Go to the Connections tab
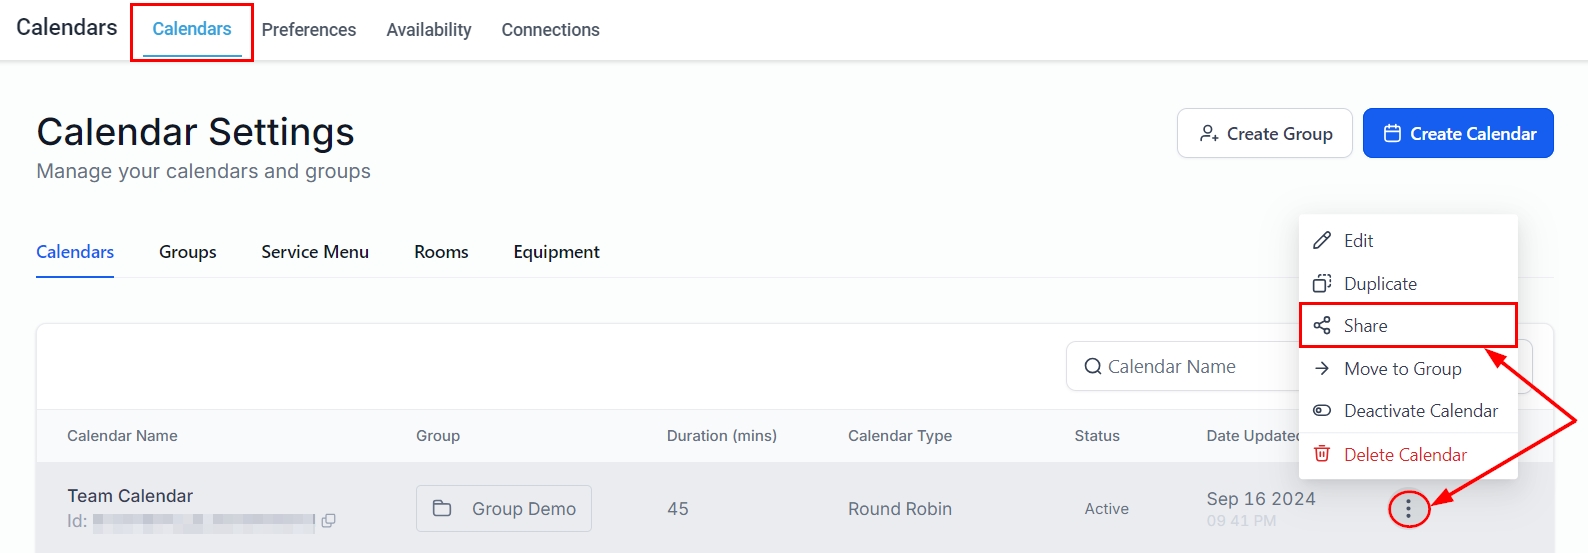 tap(550, 30)
